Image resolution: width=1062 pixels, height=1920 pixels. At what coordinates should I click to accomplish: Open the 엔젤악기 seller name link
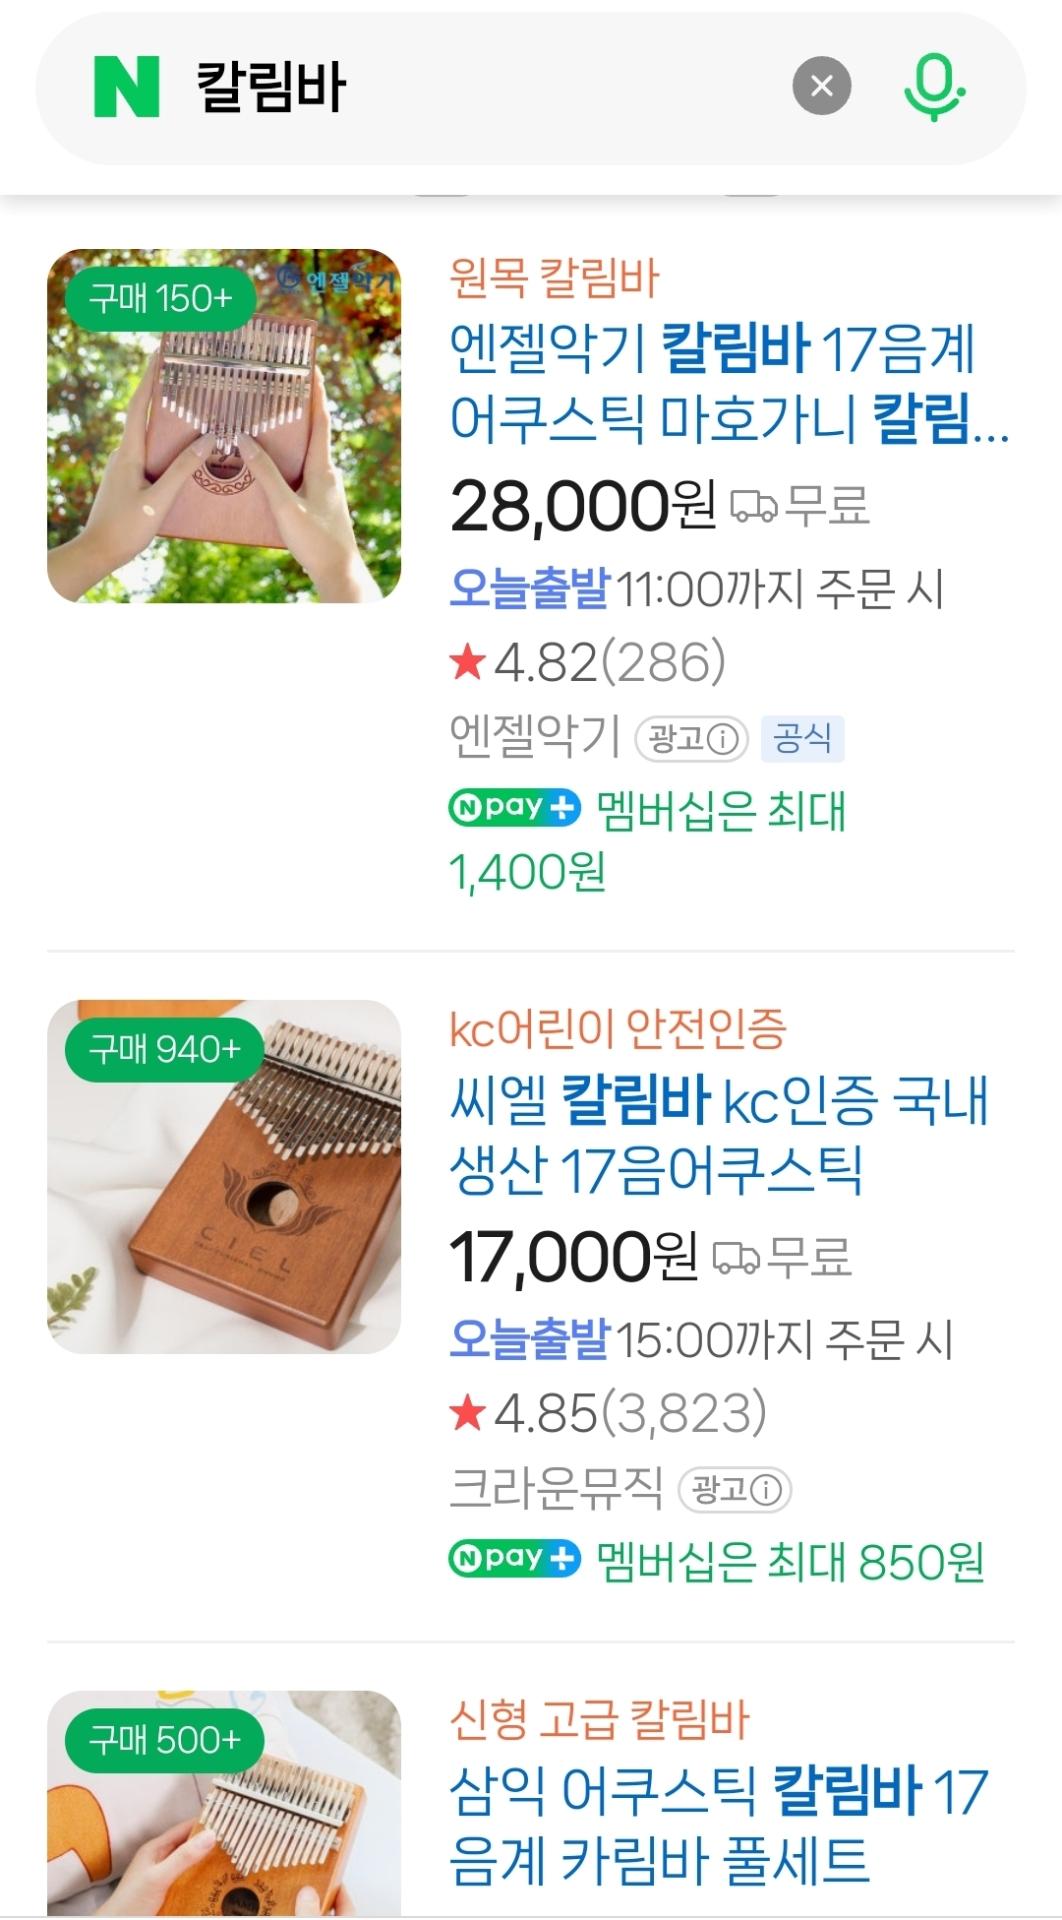(535, 737)
